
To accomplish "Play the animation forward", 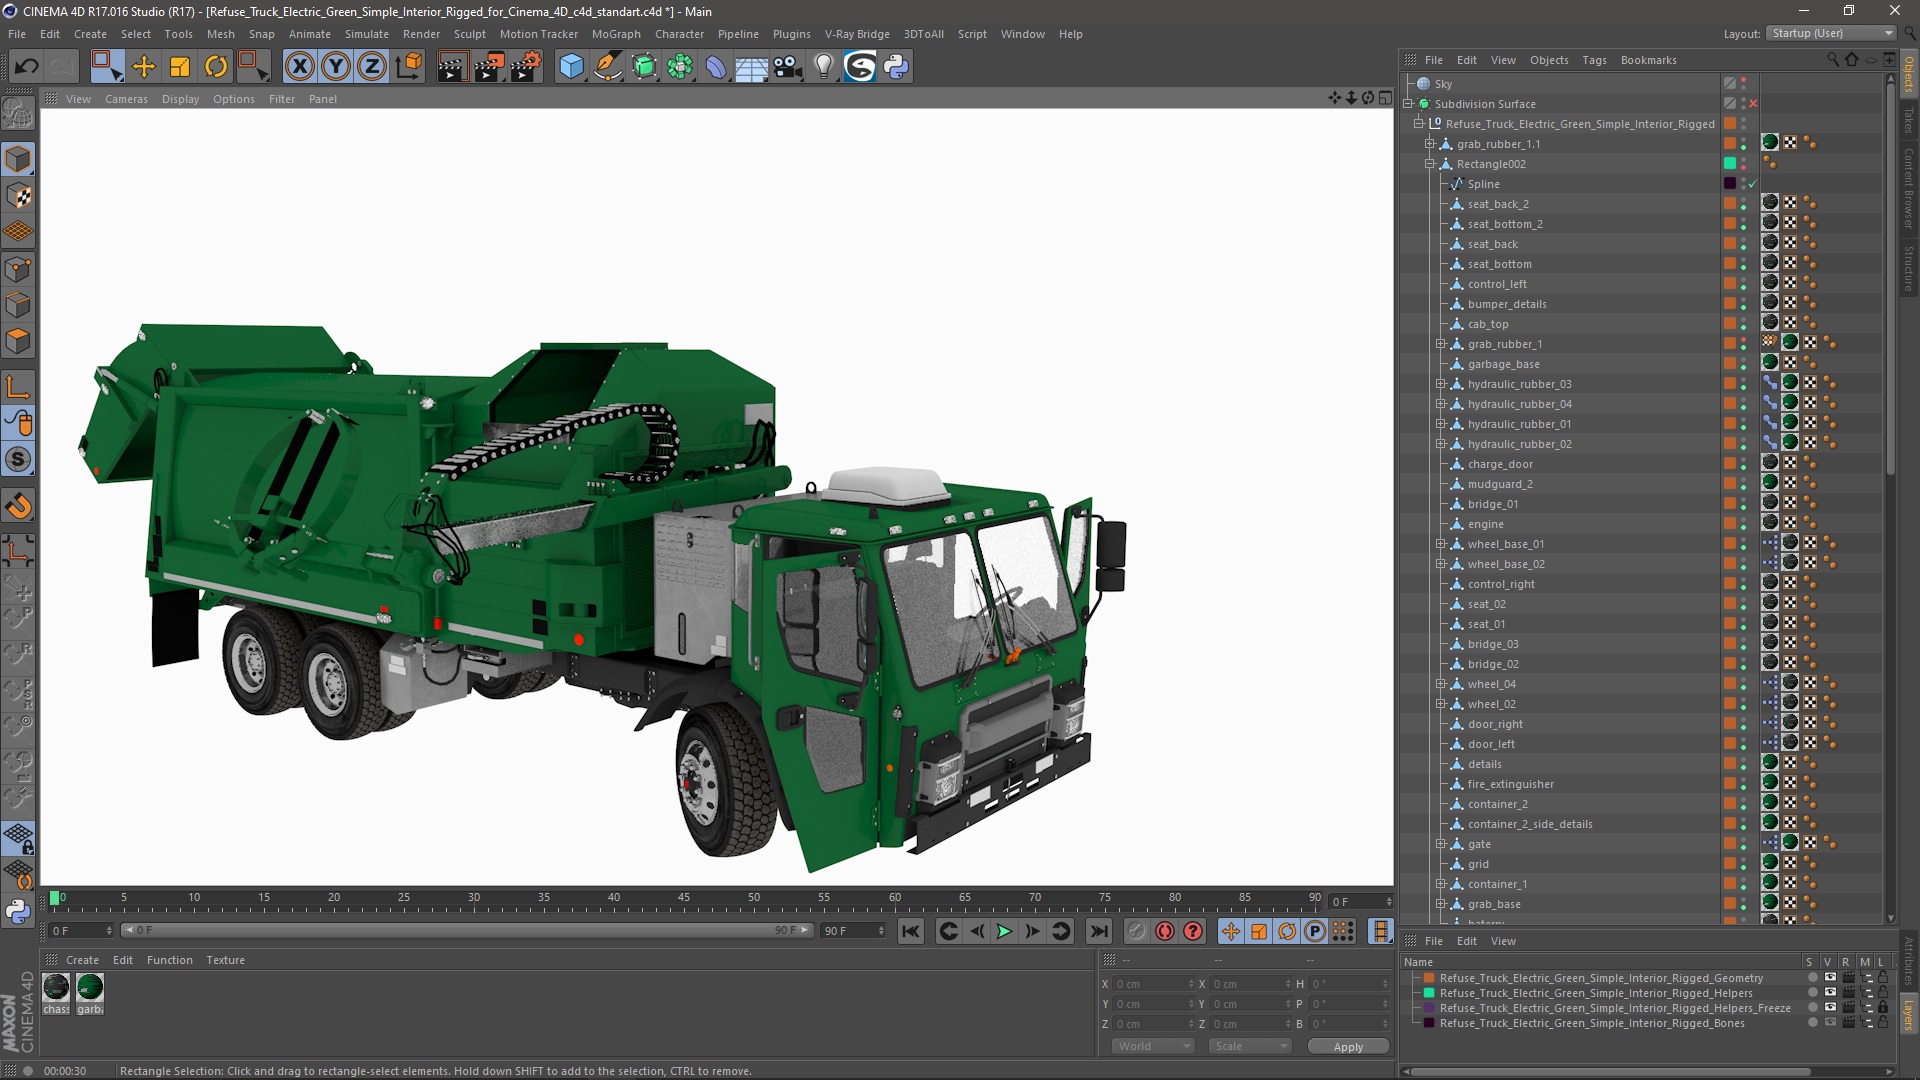I will (1004, 931).
